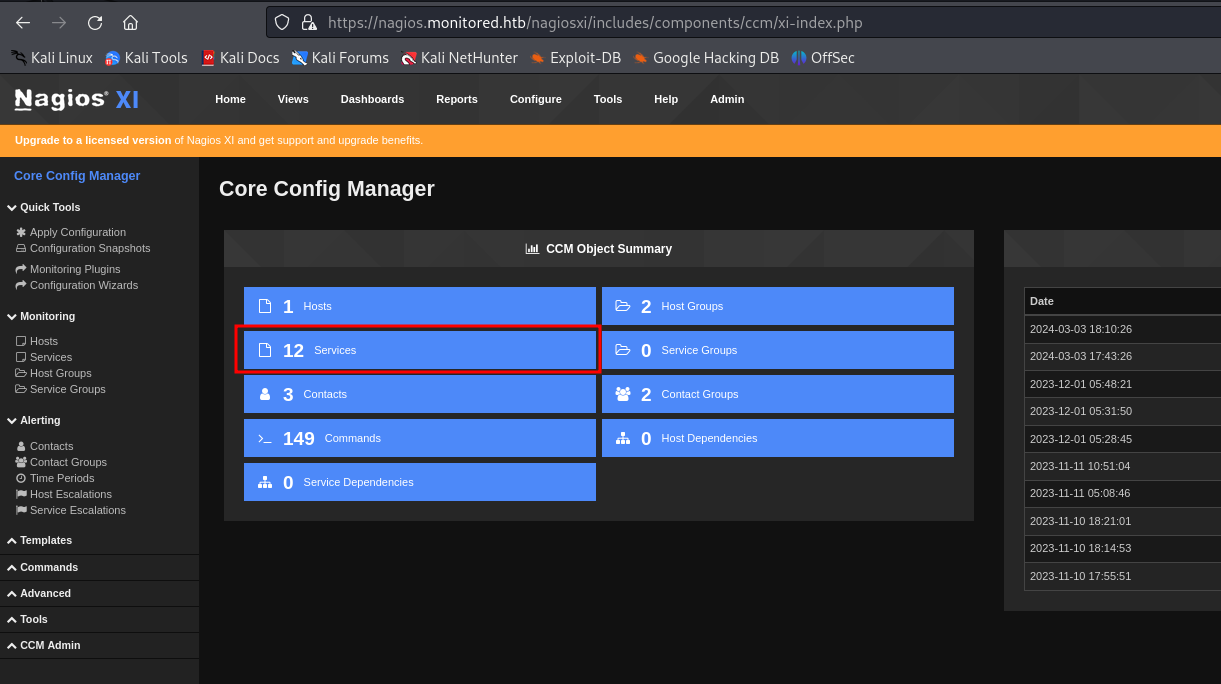This screenshot has height=684, width=1221.
Task: Select the '2023-11-10 17:55:51' date row
Action: coord(1123,576)
